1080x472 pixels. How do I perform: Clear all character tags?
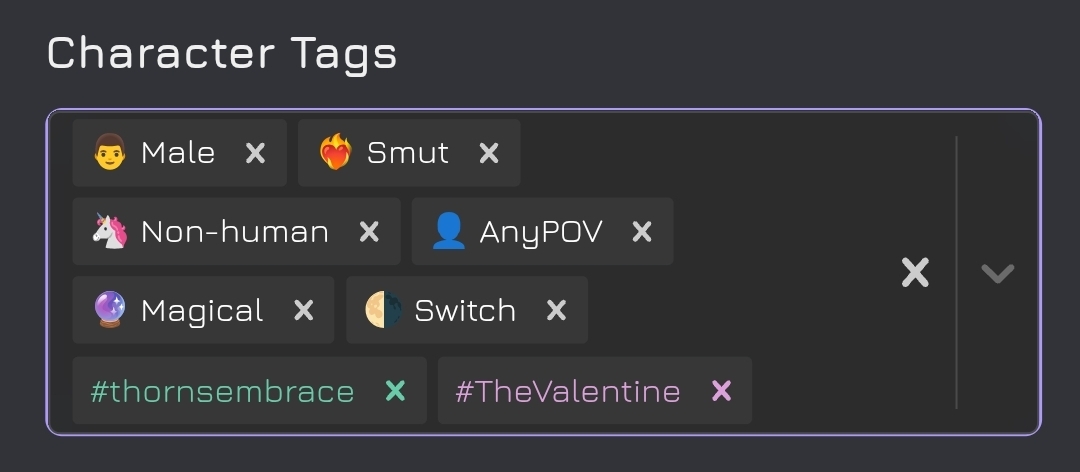[915, 272]
